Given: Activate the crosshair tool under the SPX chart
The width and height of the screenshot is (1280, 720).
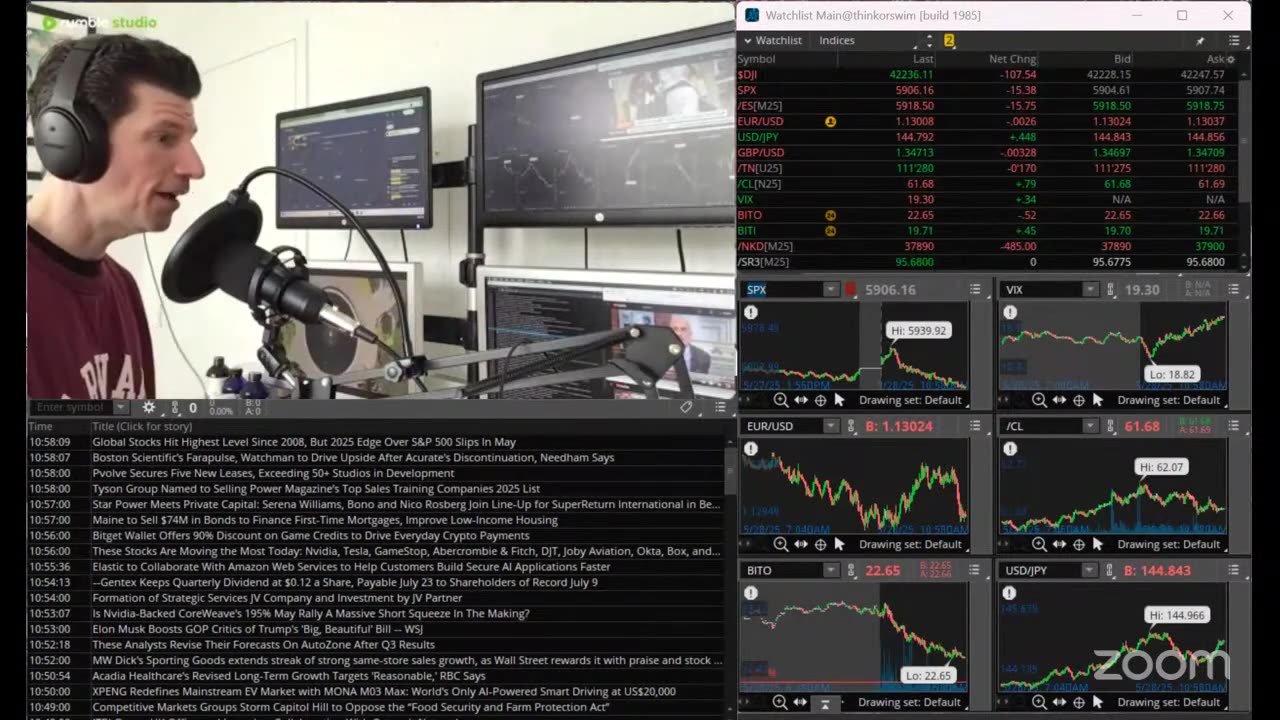Looking at the screenshot, I should click(x=820, y=400).
